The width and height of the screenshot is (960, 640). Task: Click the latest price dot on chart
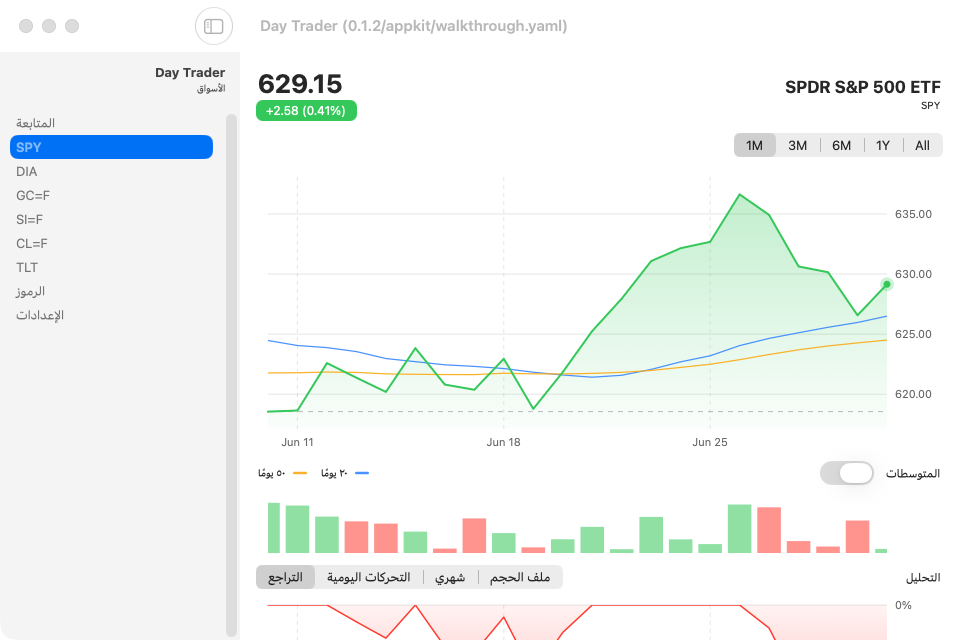coord(887,284)
